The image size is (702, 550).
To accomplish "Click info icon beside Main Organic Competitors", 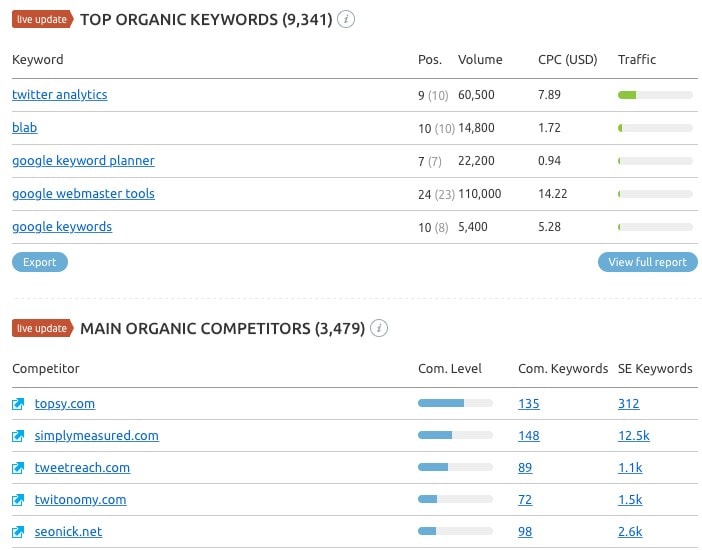I will coord(379,328).
